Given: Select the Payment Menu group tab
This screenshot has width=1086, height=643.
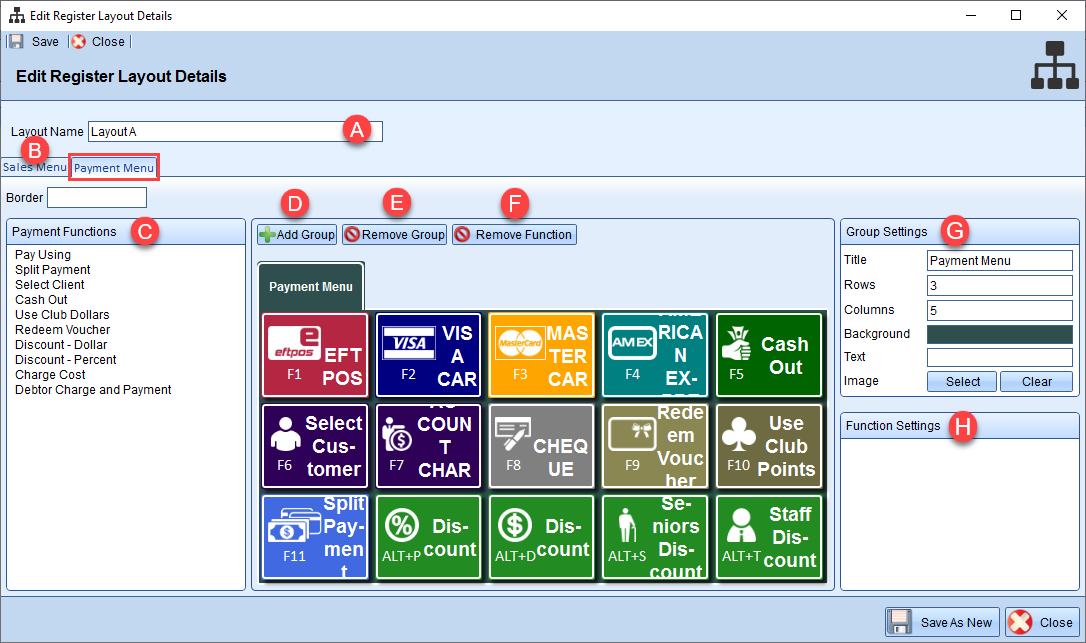Looking at the screenshot, I should click(x=311, y=287).
